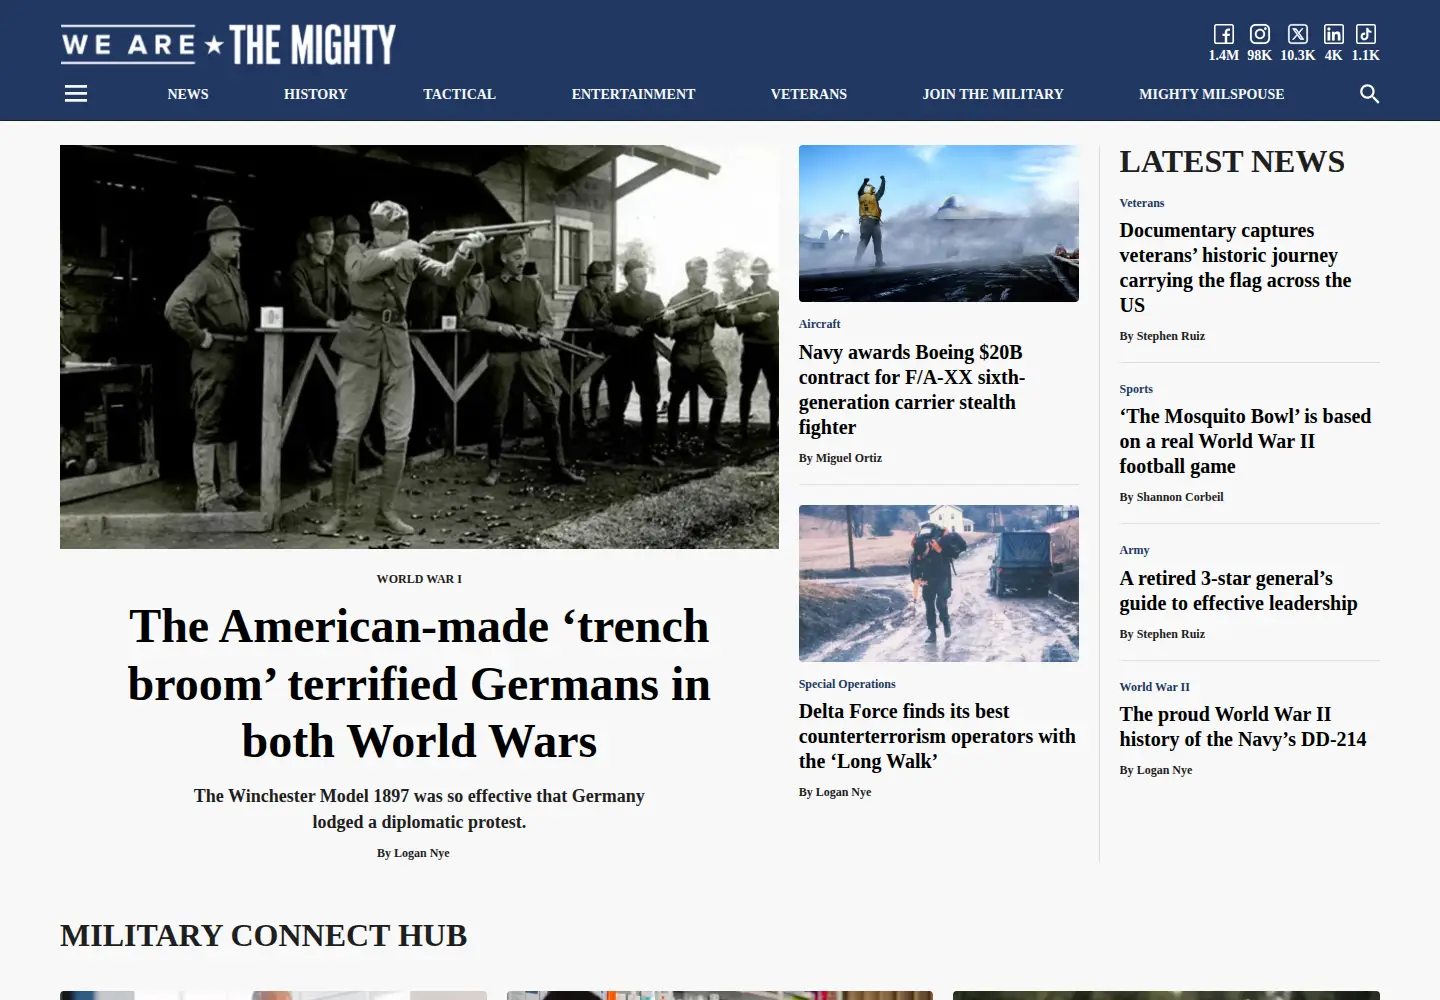Open the Instagram social icon
Screen dimensions: 1440x1000
point(1260,34)
